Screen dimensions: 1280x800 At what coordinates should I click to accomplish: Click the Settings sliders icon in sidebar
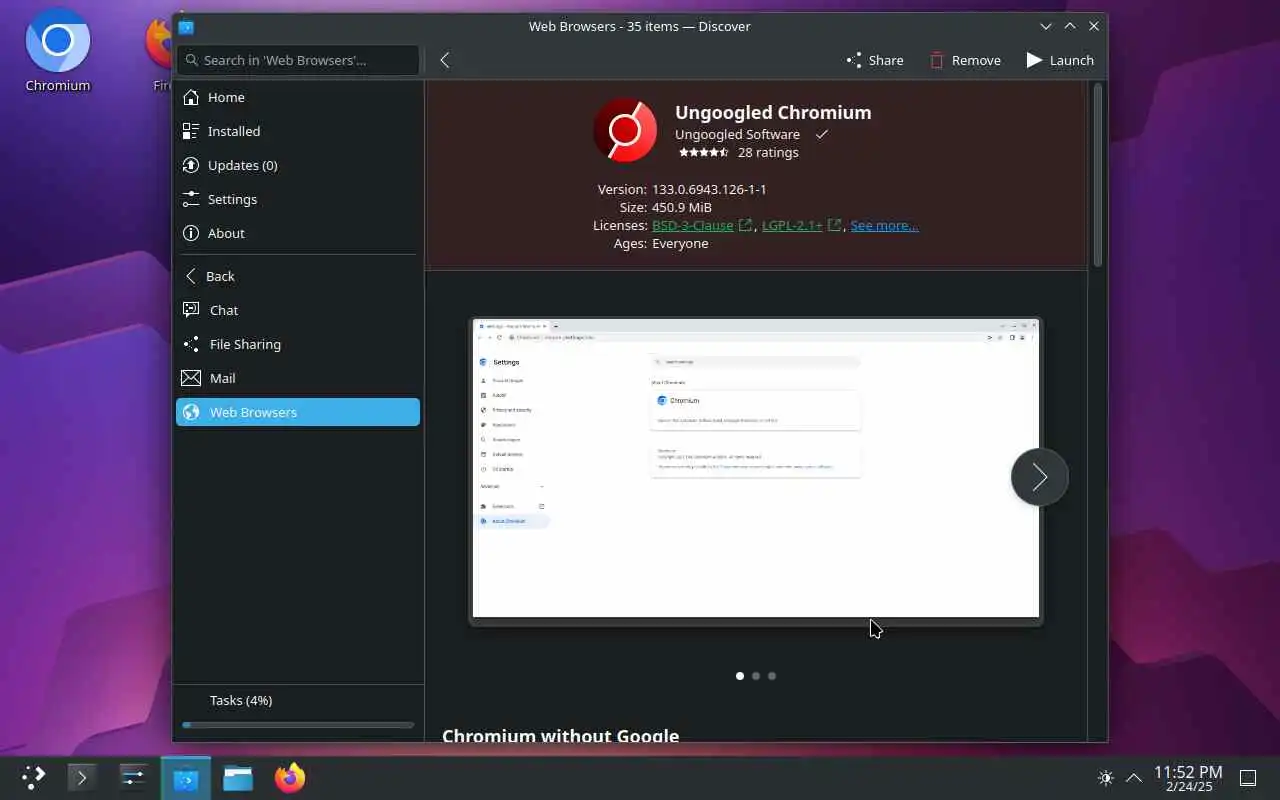coord(191,199)
